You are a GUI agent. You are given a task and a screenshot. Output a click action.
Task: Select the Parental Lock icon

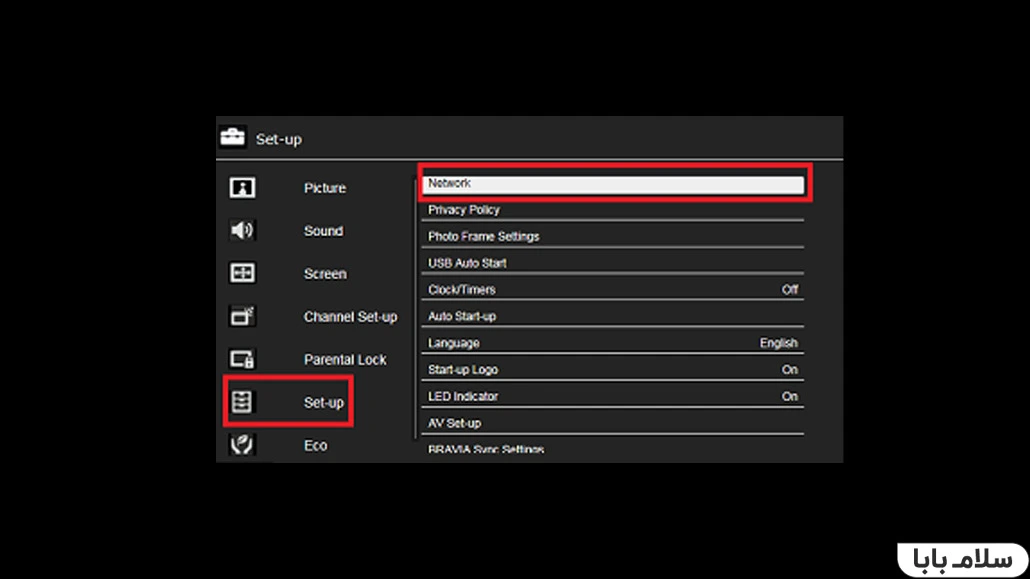click(x=242, y=360)
